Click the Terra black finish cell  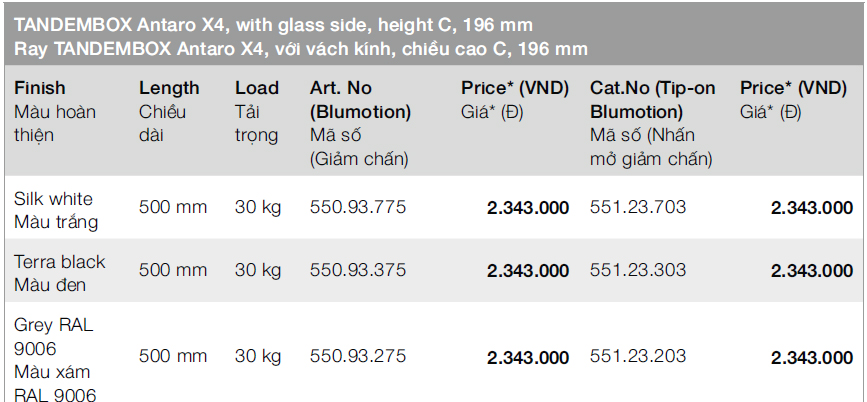pyautogui.click(x=59, y=273)
